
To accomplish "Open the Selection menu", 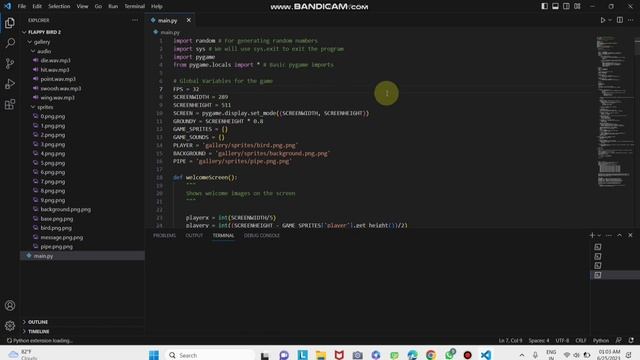I will [x=59, y=6].
